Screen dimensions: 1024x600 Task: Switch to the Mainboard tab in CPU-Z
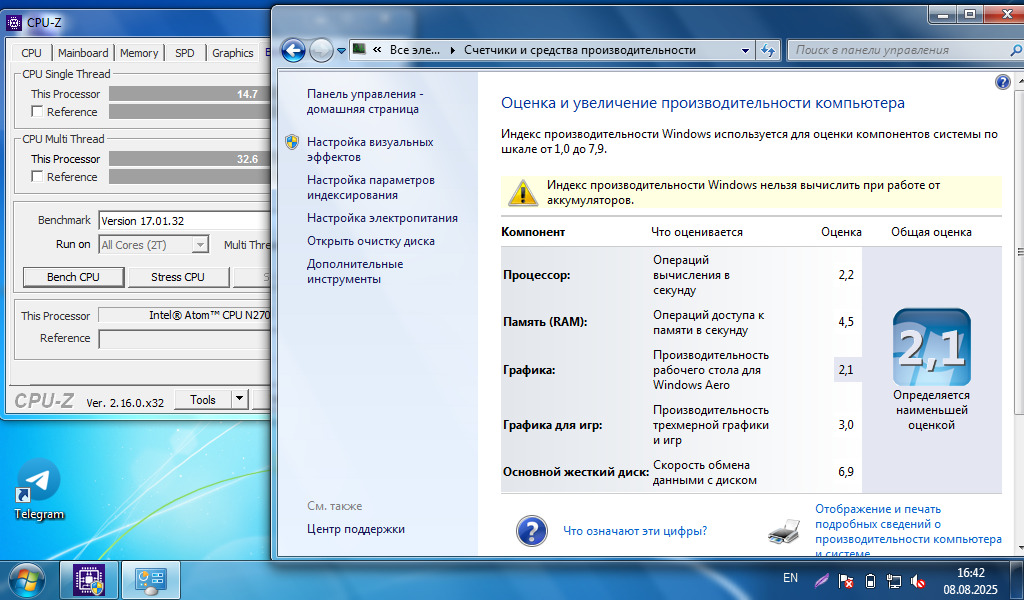[83, 53]
